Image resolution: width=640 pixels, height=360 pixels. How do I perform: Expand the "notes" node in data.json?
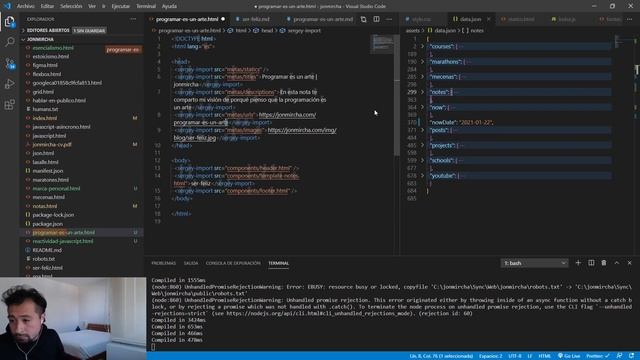[422, 92]
